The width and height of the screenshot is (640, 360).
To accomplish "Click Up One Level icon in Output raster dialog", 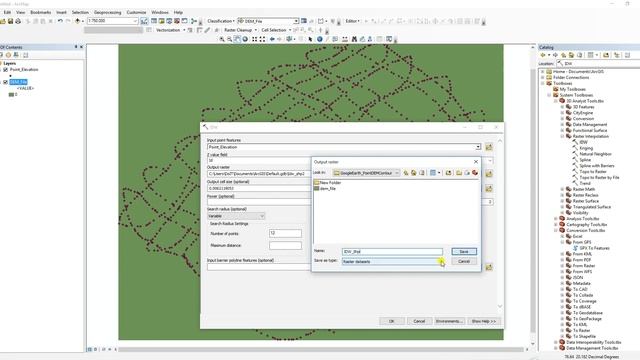I will (x=406, y=173).
